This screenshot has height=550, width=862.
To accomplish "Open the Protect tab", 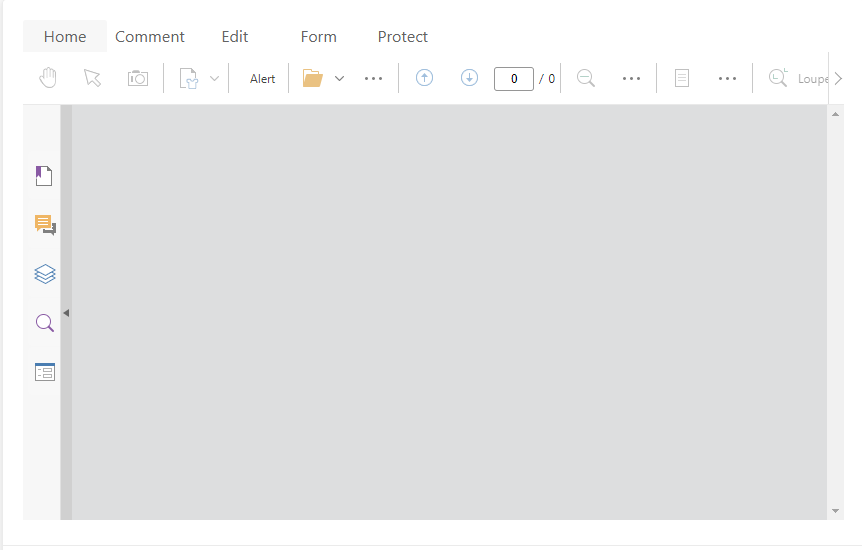I will point(403,37).
